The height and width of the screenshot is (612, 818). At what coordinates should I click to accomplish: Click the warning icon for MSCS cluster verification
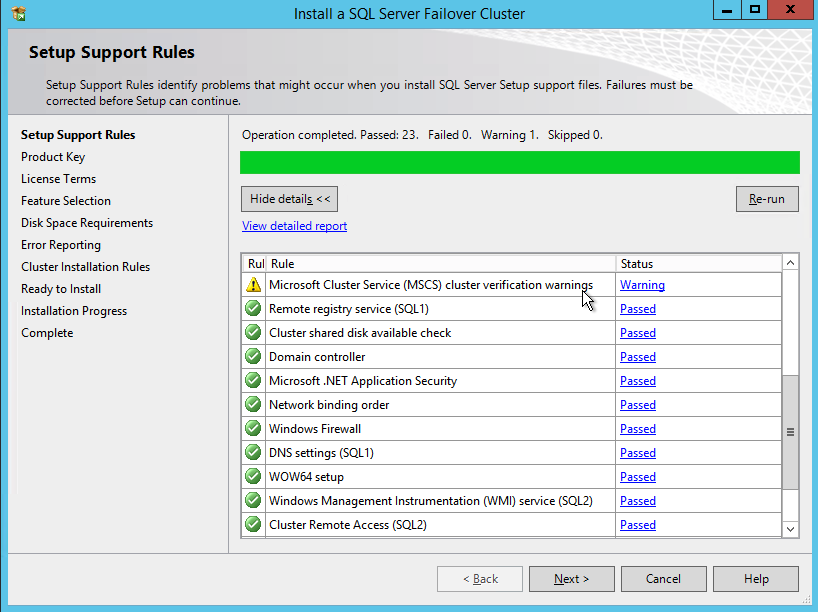pos(253,285)
